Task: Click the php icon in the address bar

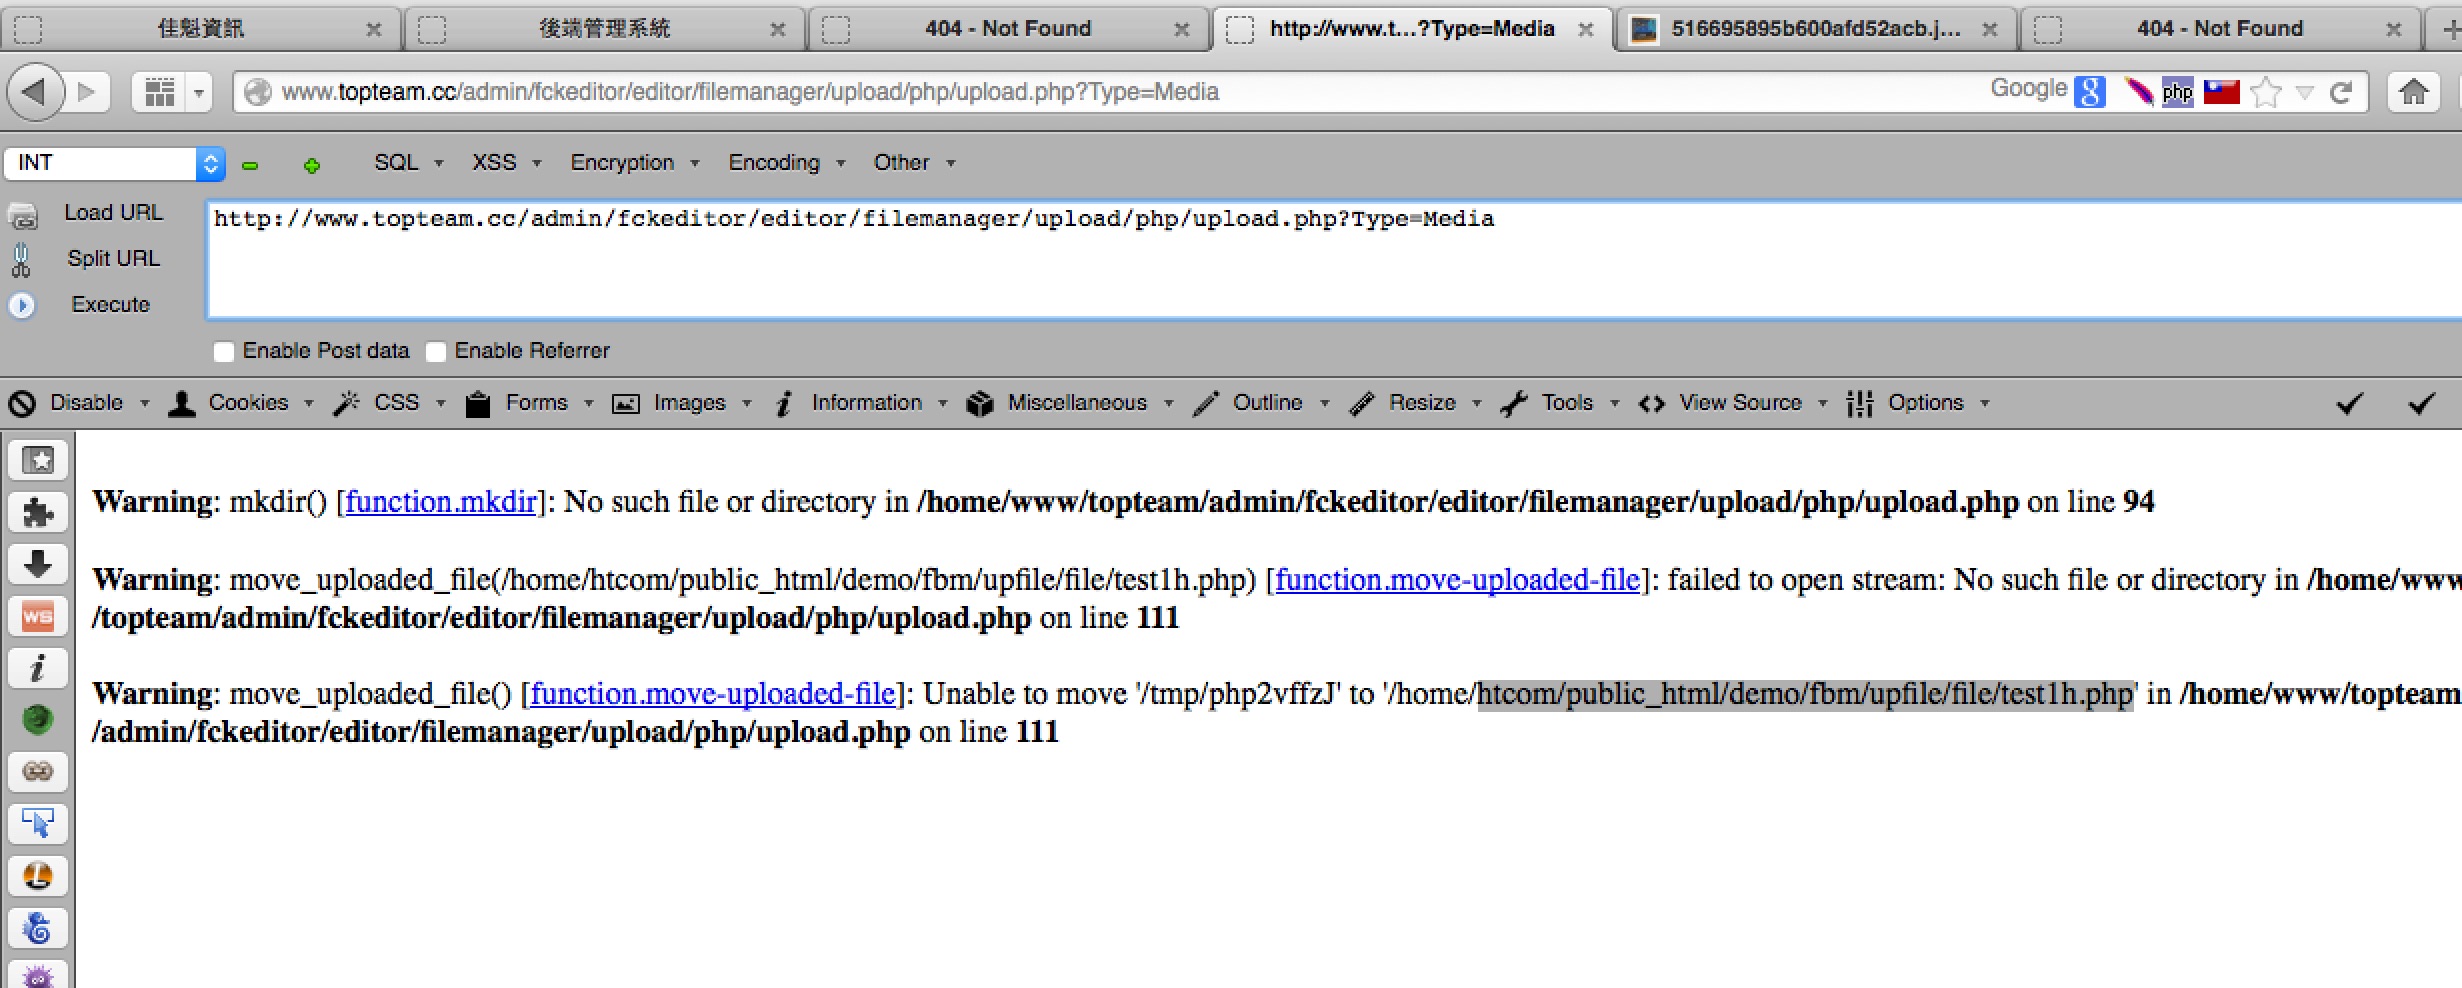Action: tap(2177, 92)
